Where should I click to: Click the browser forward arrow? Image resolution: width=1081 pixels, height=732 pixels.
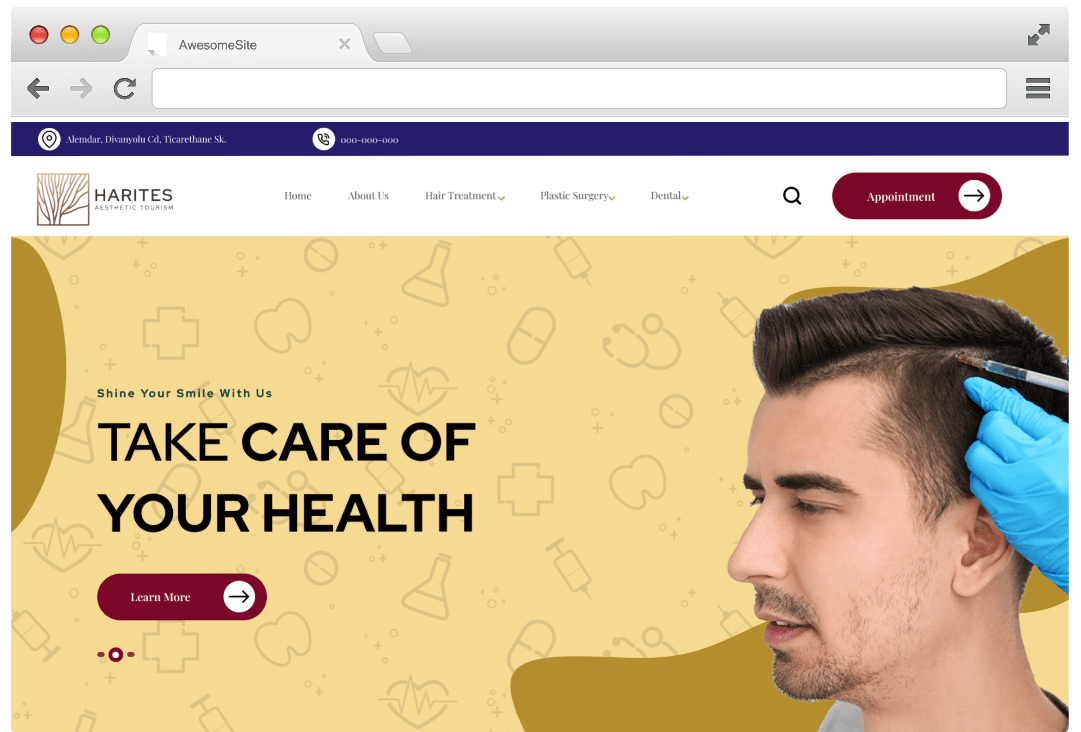tap(81, 88)
